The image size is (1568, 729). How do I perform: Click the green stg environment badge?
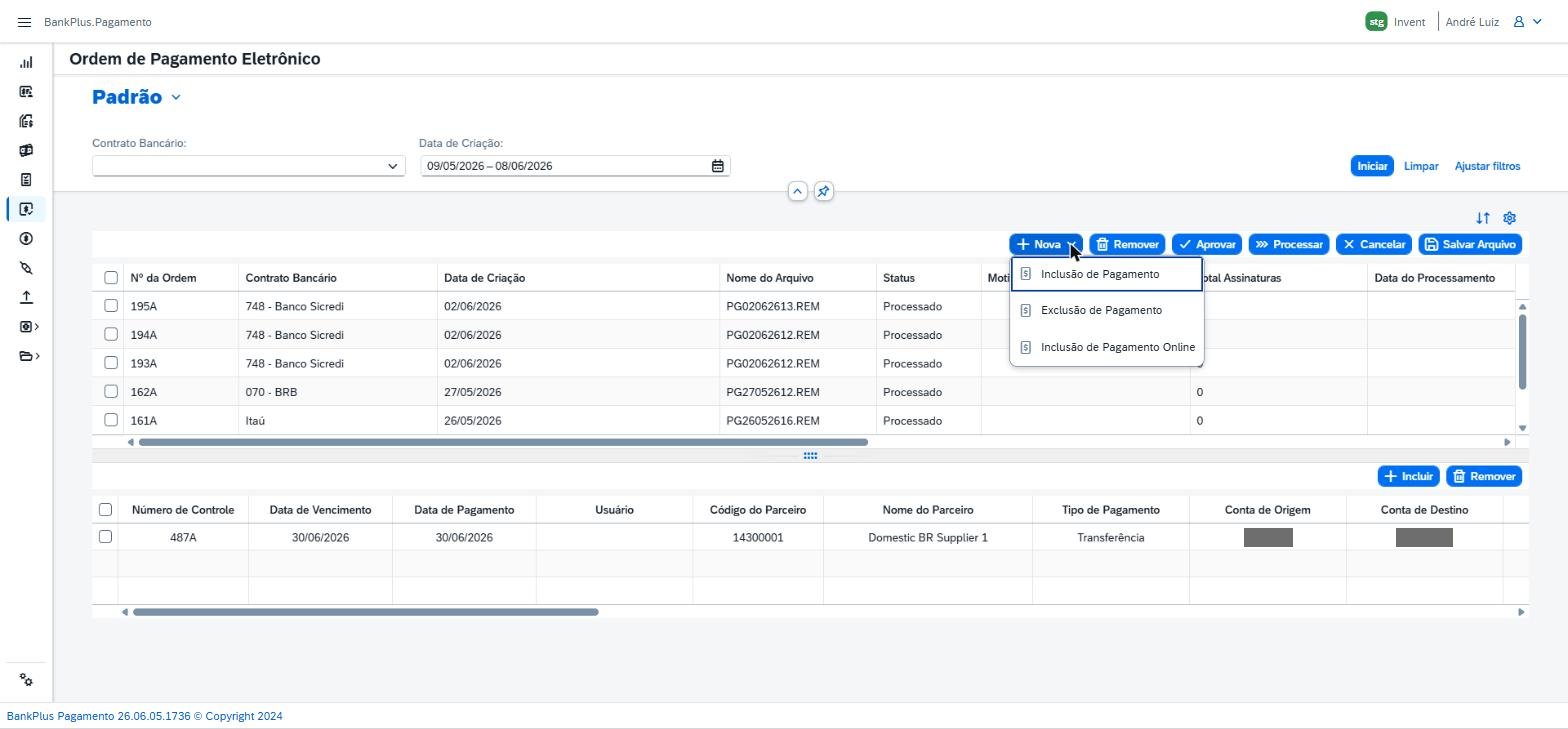[x=1376, y=22]
